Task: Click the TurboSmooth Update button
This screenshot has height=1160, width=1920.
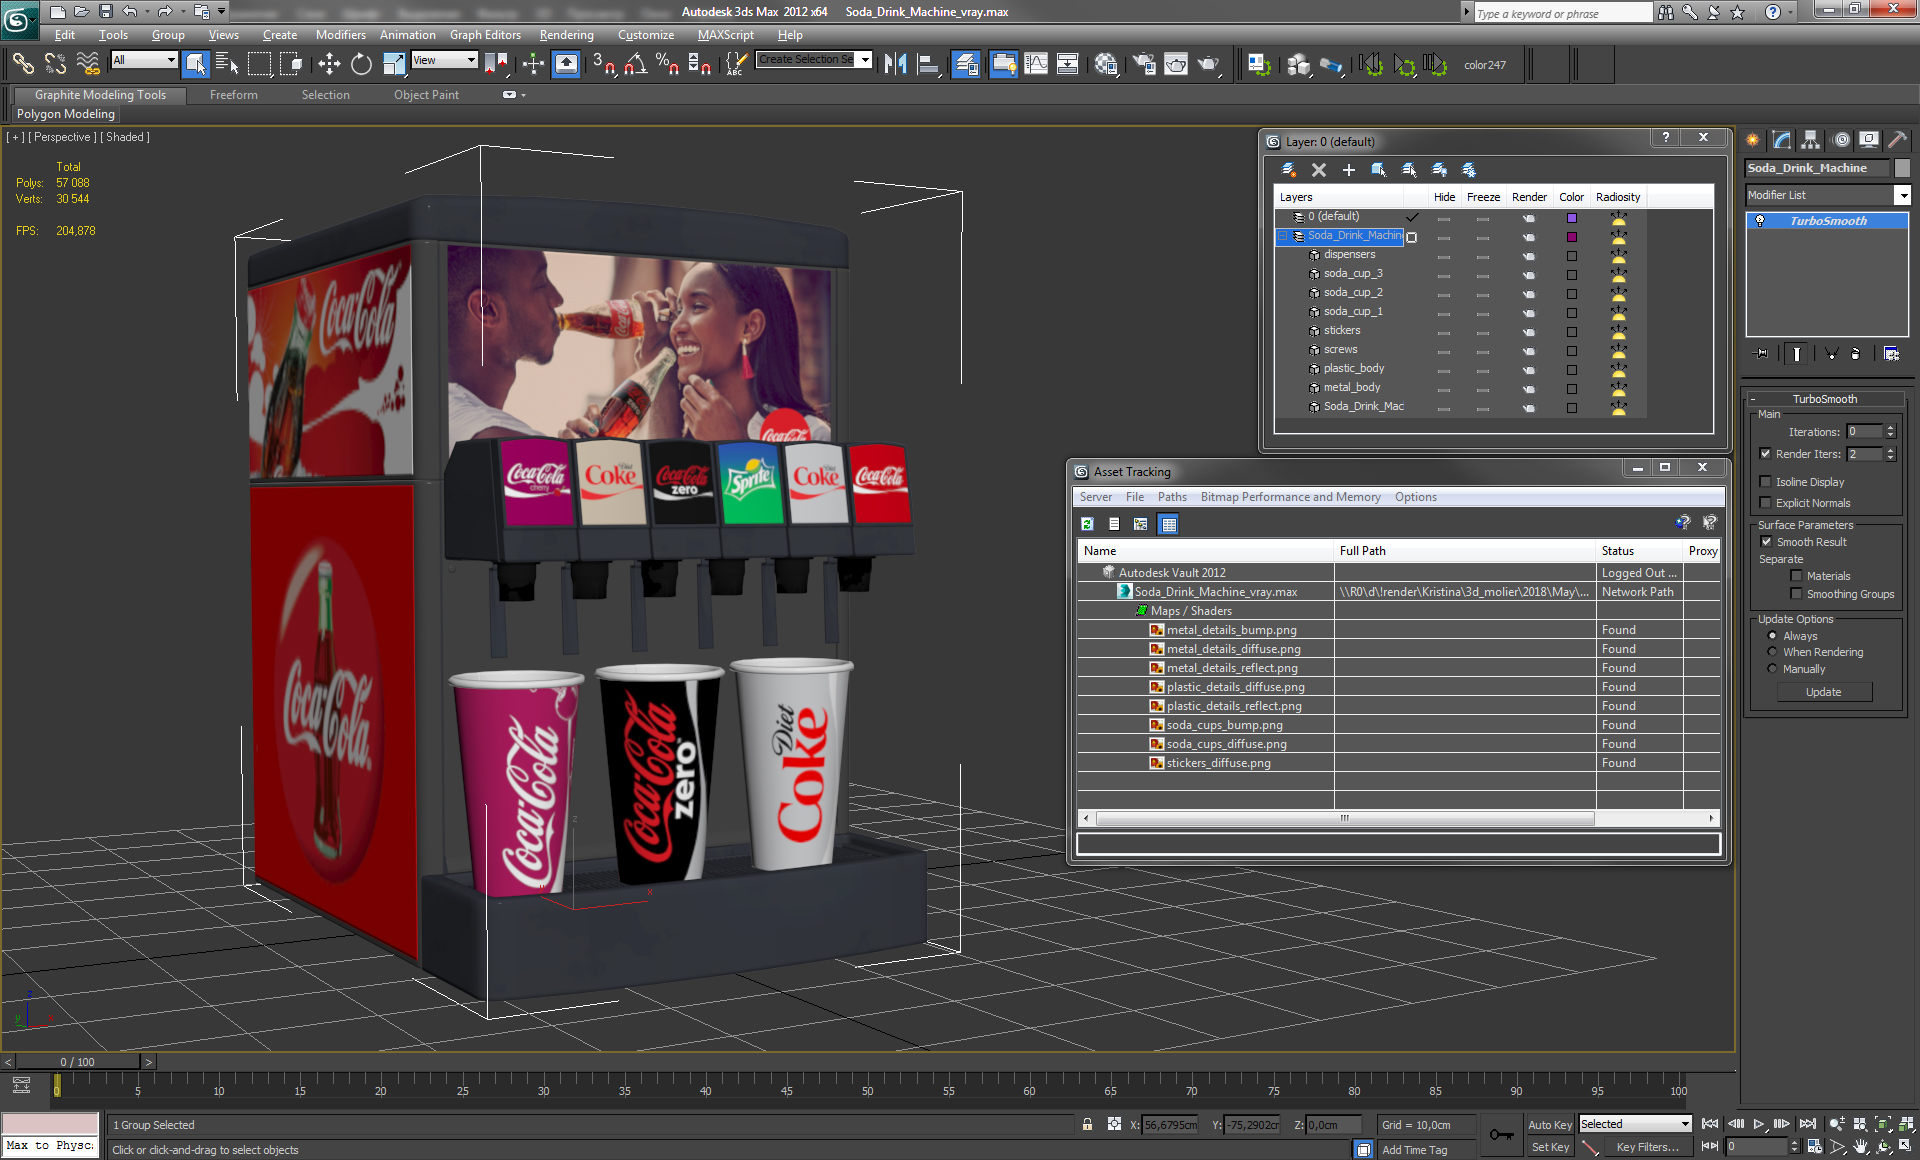Action: [1823, 692]
